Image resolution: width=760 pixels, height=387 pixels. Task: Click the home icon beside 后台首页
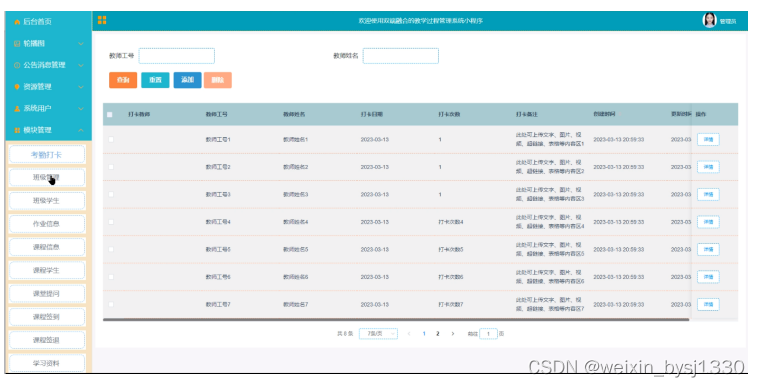17,22
